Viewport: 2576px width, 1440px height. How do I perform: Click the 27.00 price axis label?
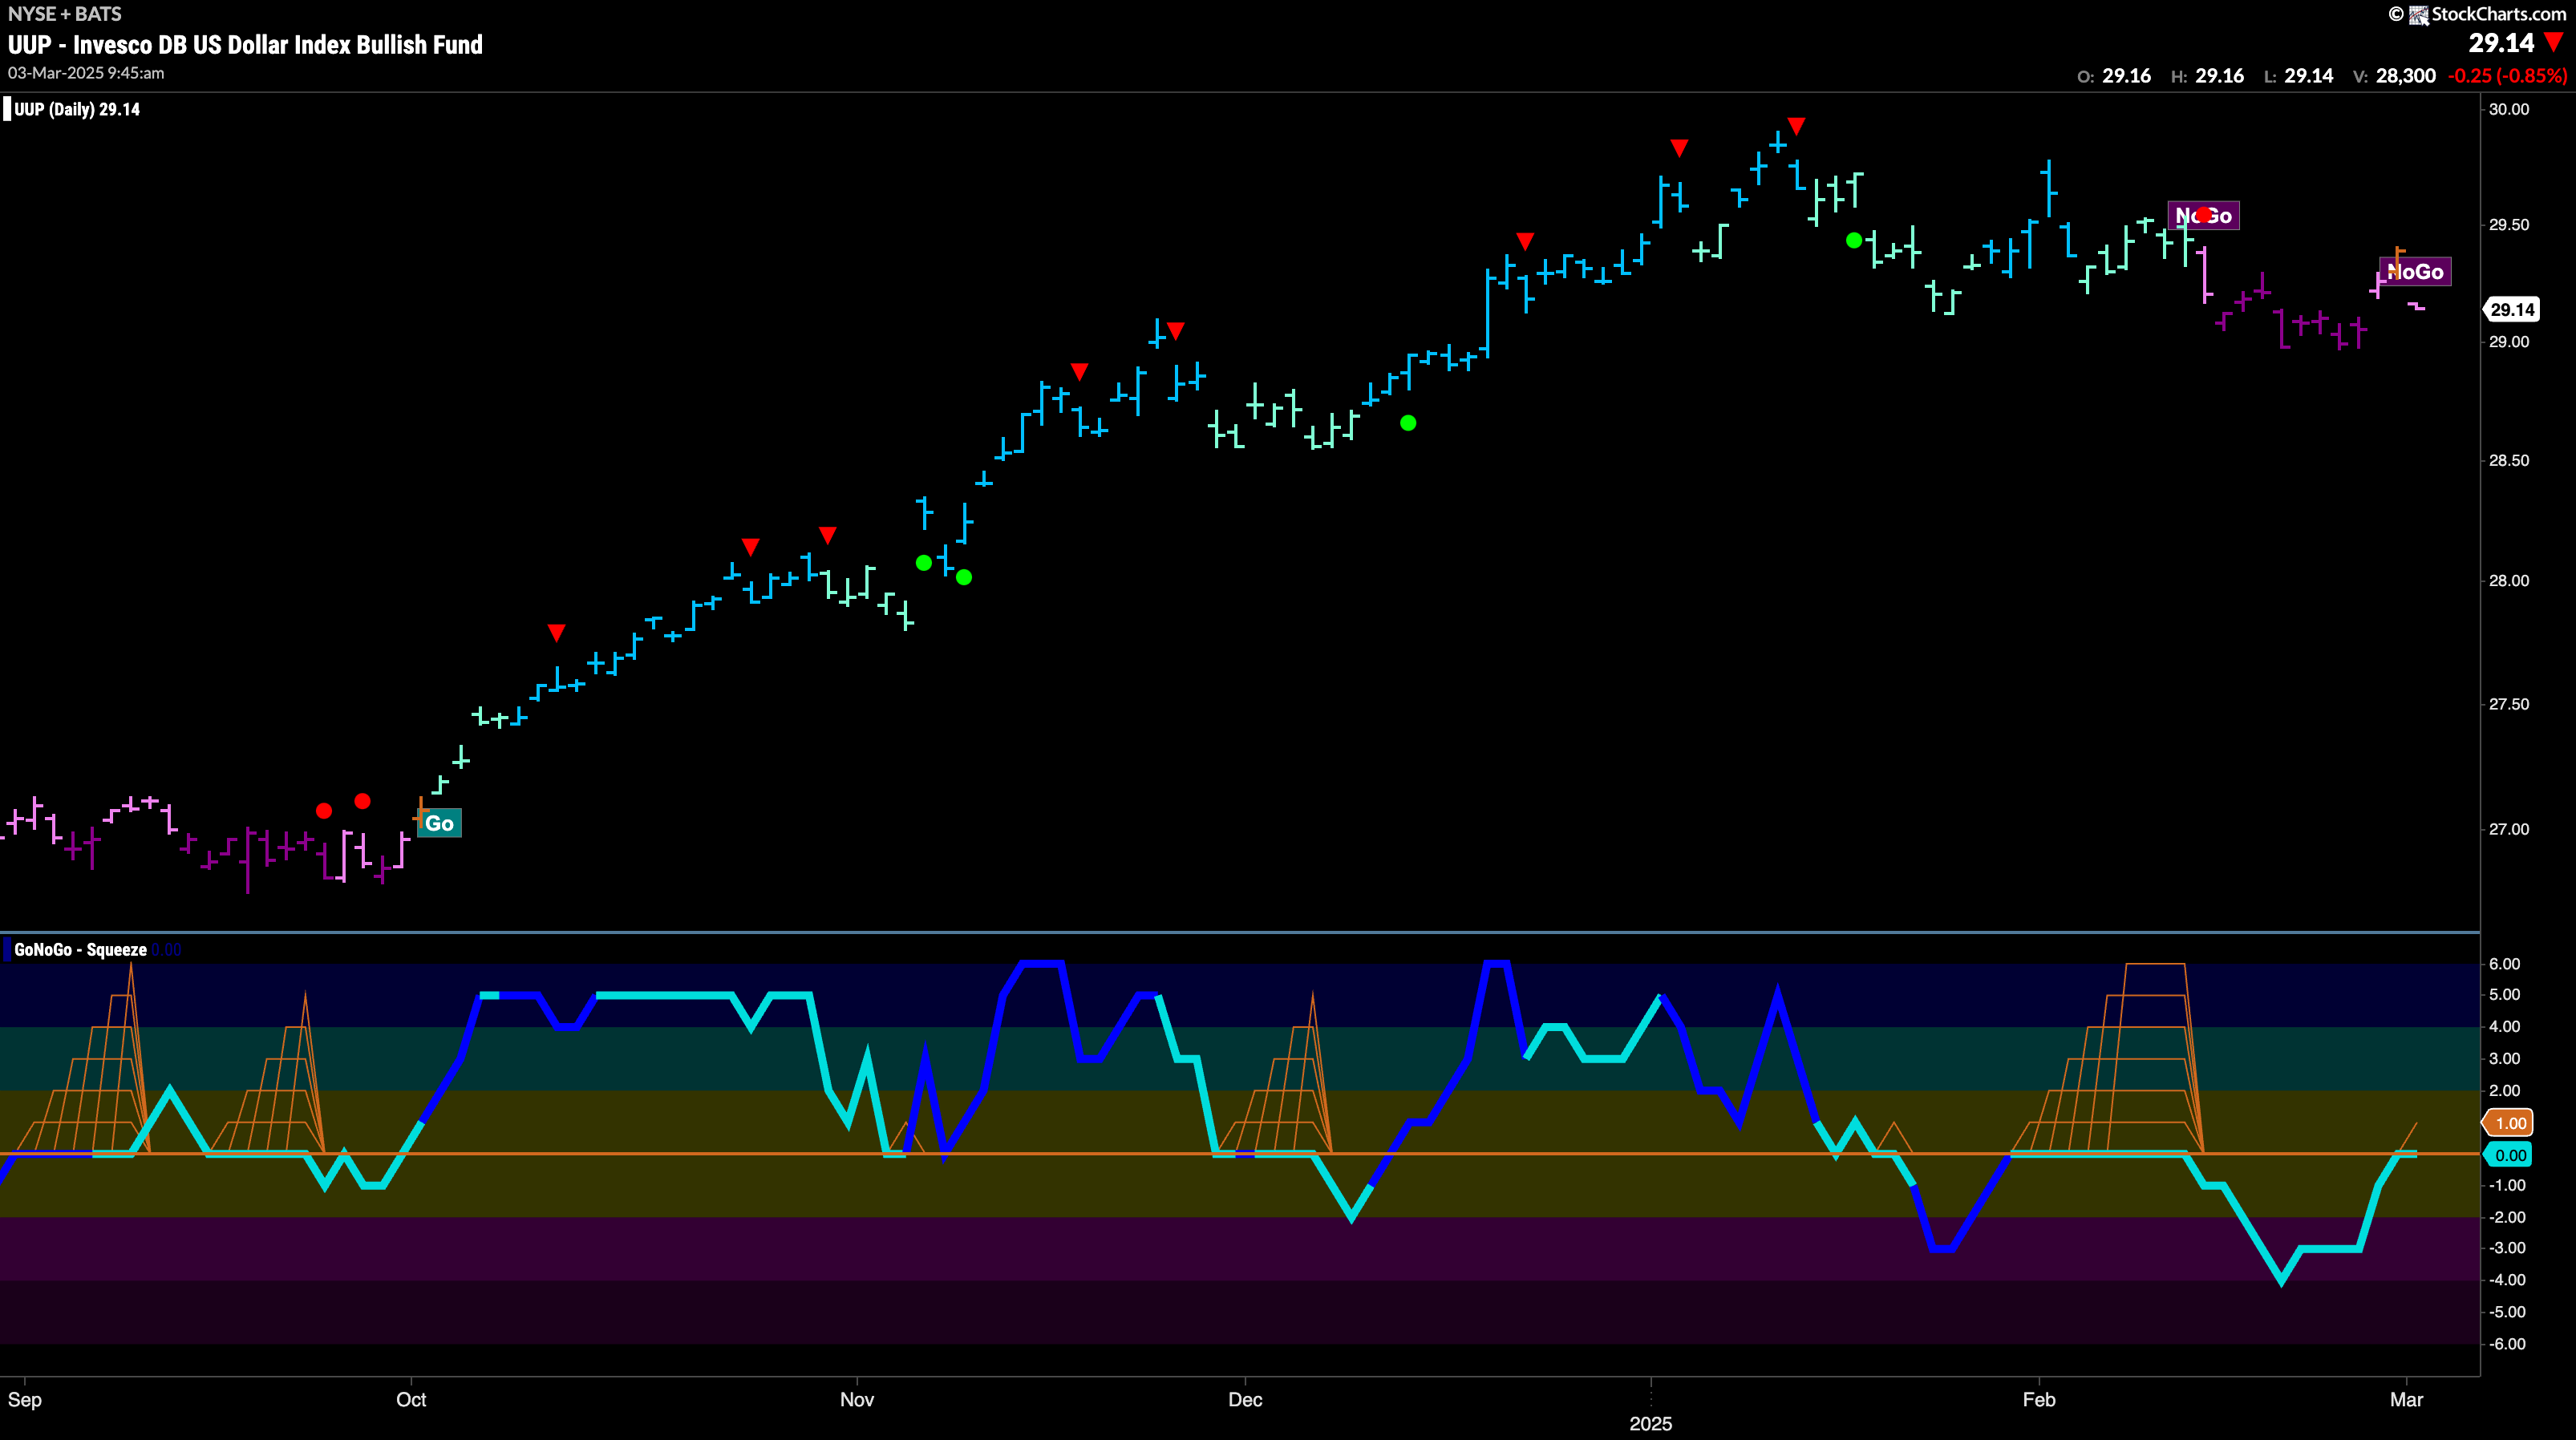tap(2509, 829)
